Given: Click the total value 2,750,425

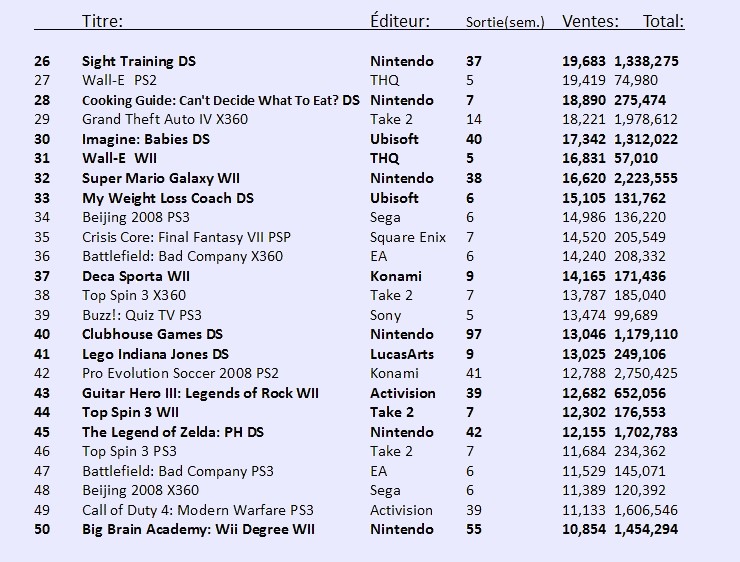Looking at the screenshot, I should point(646,374).
